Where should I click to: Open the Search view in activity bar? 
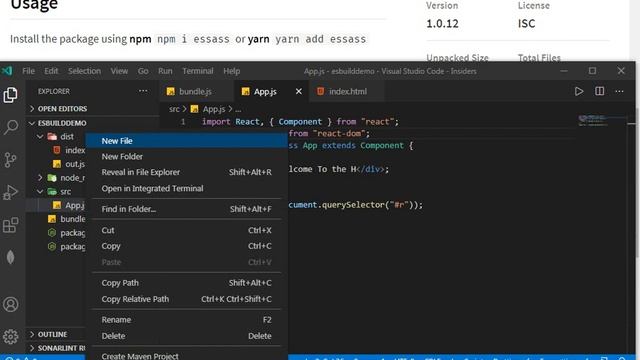11,127
